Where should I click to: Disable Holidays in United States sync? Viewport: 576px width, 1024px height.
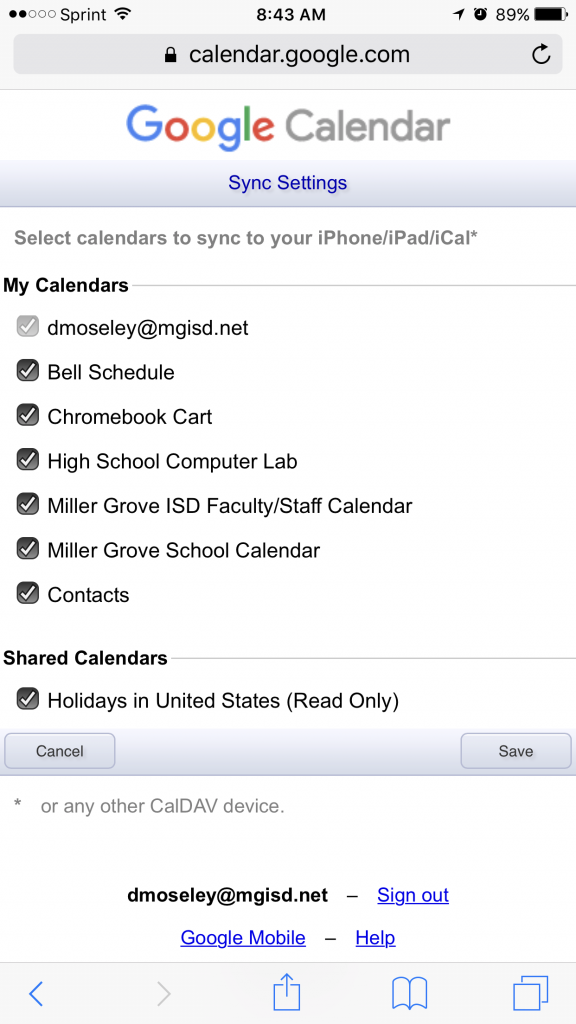27,699
